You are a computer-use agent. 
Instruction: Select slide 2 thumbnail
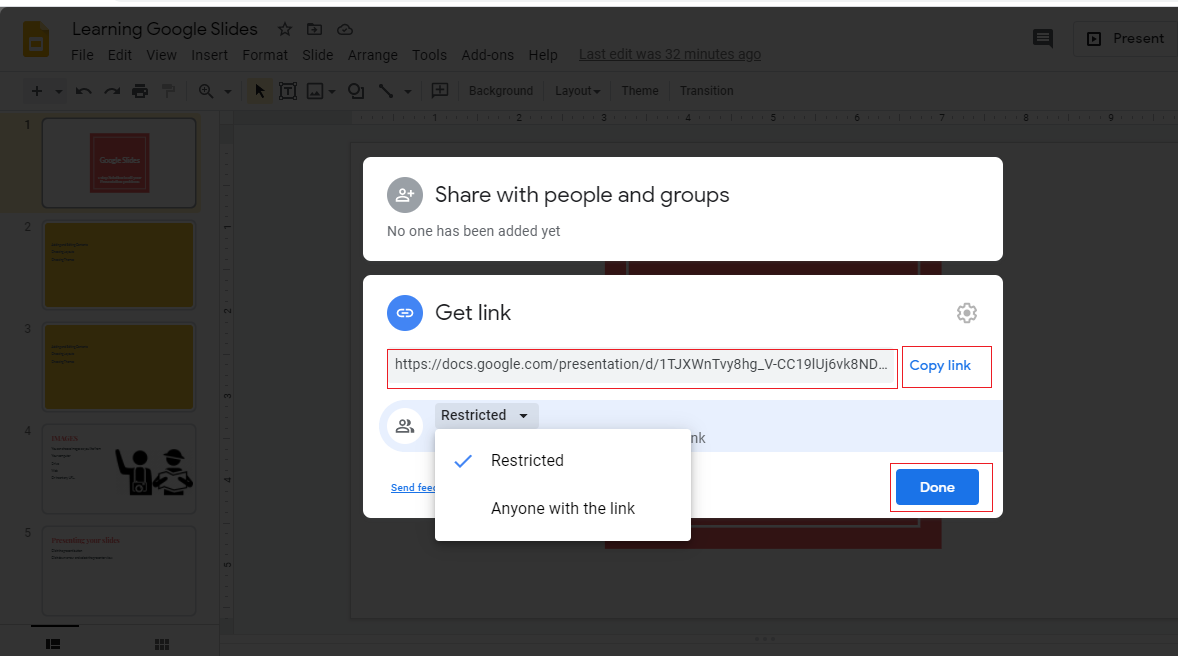pos(119,265)
